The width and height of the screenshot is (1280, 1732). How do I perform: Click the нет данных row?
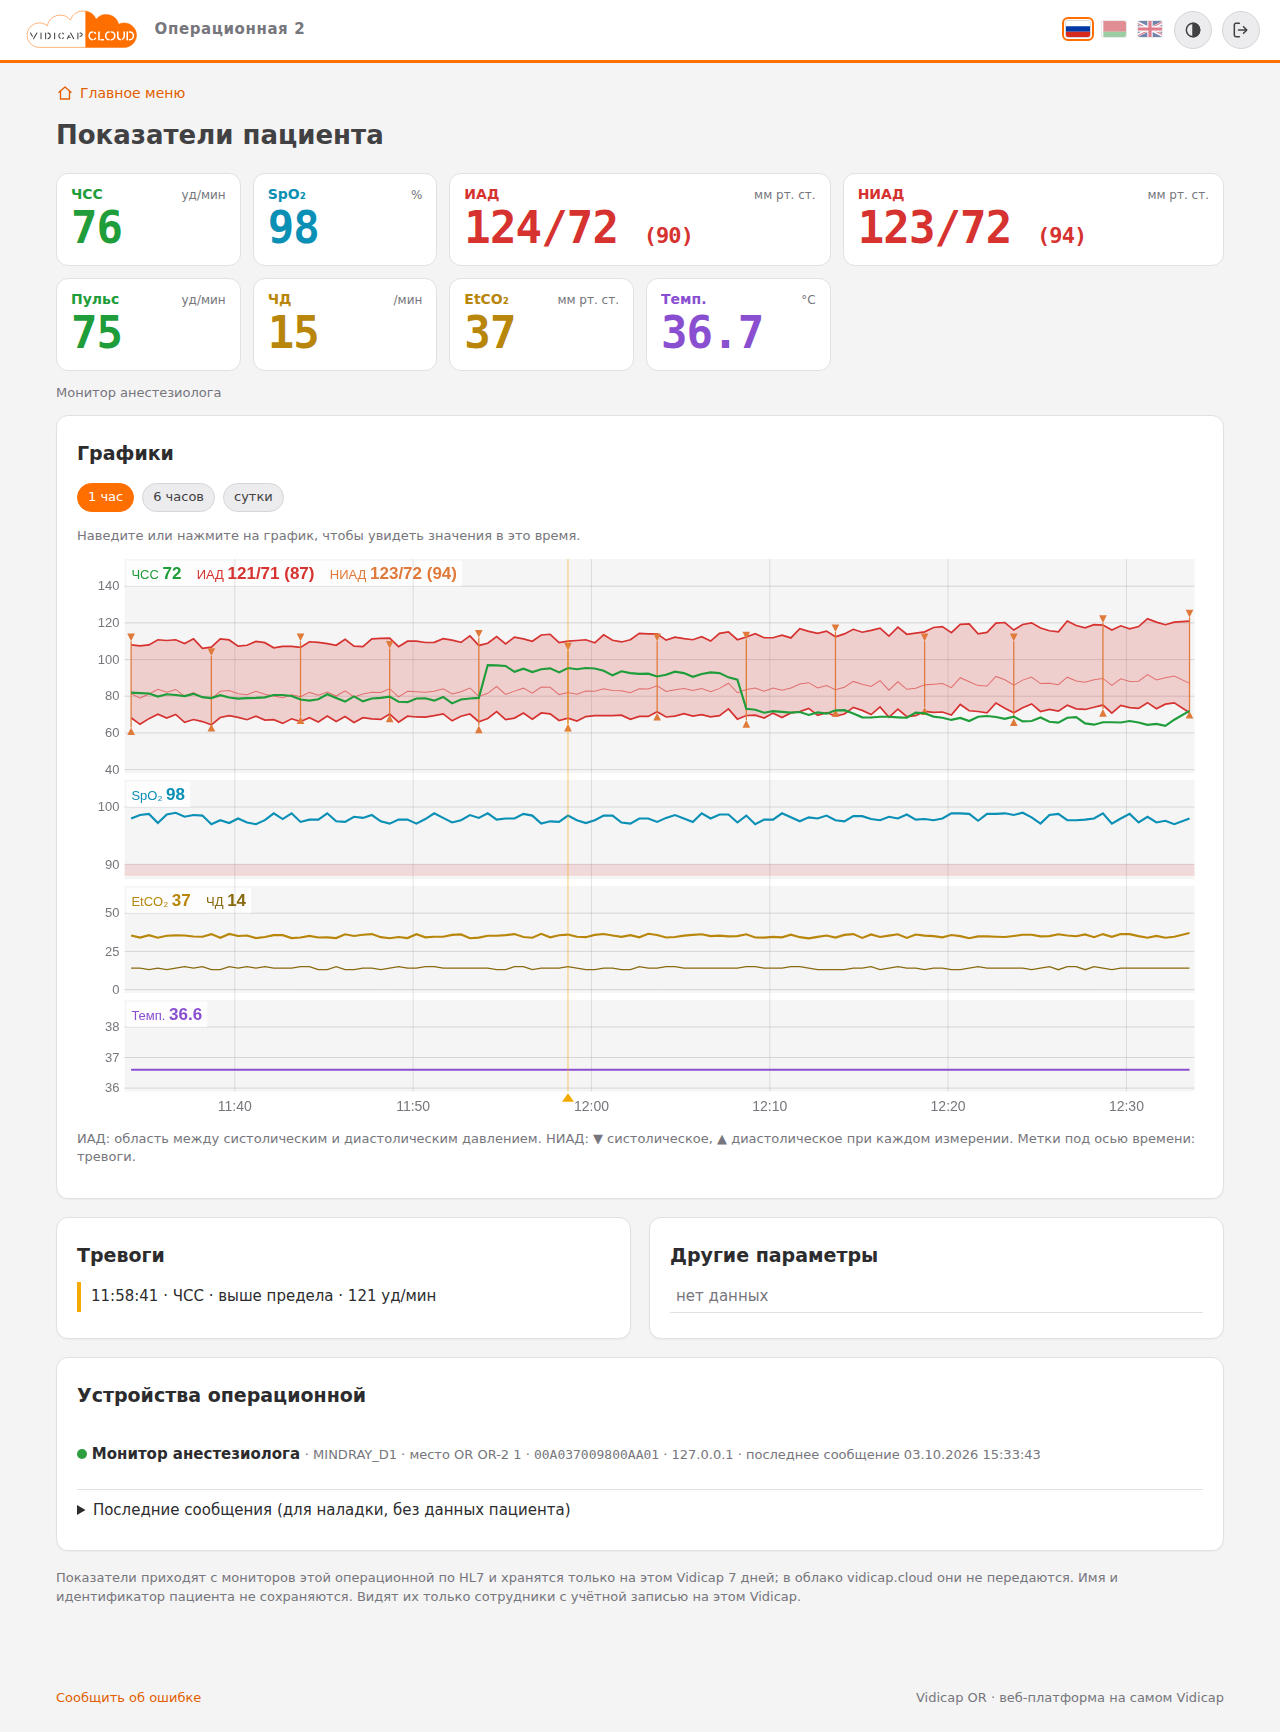click(x=936, y=1296)
